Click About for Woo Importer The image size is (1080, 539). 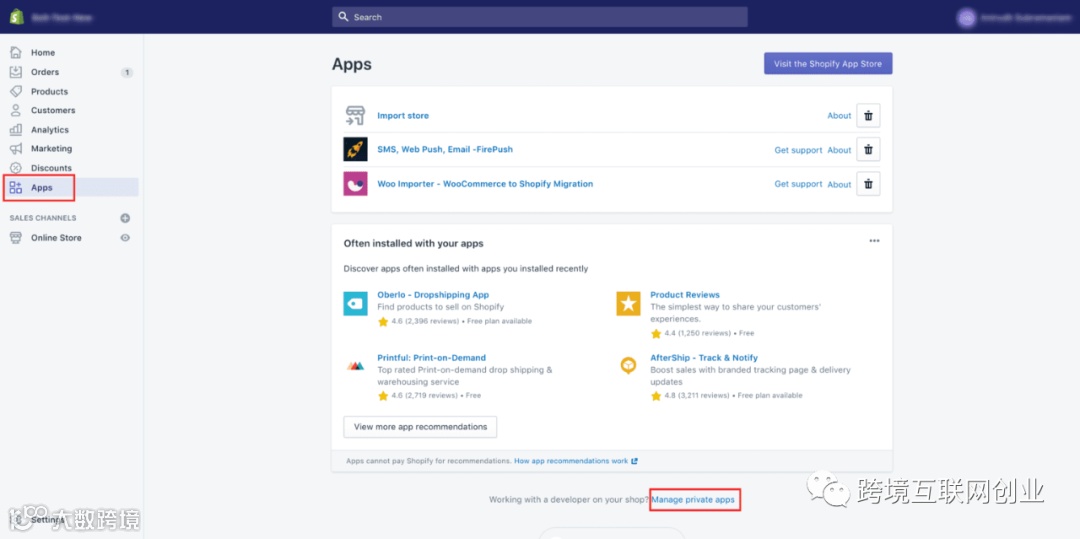pyautogui.click(x=839, y=184)
